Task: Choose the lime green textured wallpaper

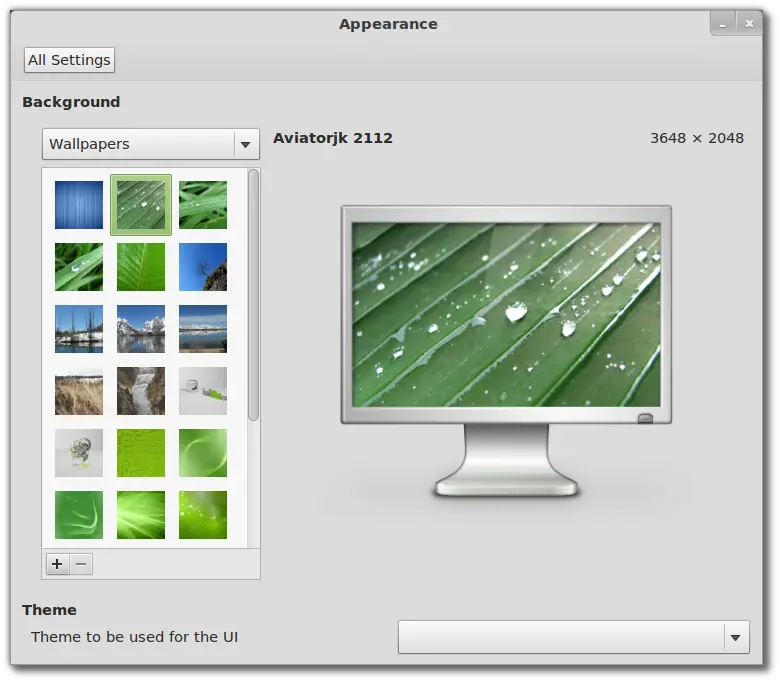Action: [x=141, y=453]
